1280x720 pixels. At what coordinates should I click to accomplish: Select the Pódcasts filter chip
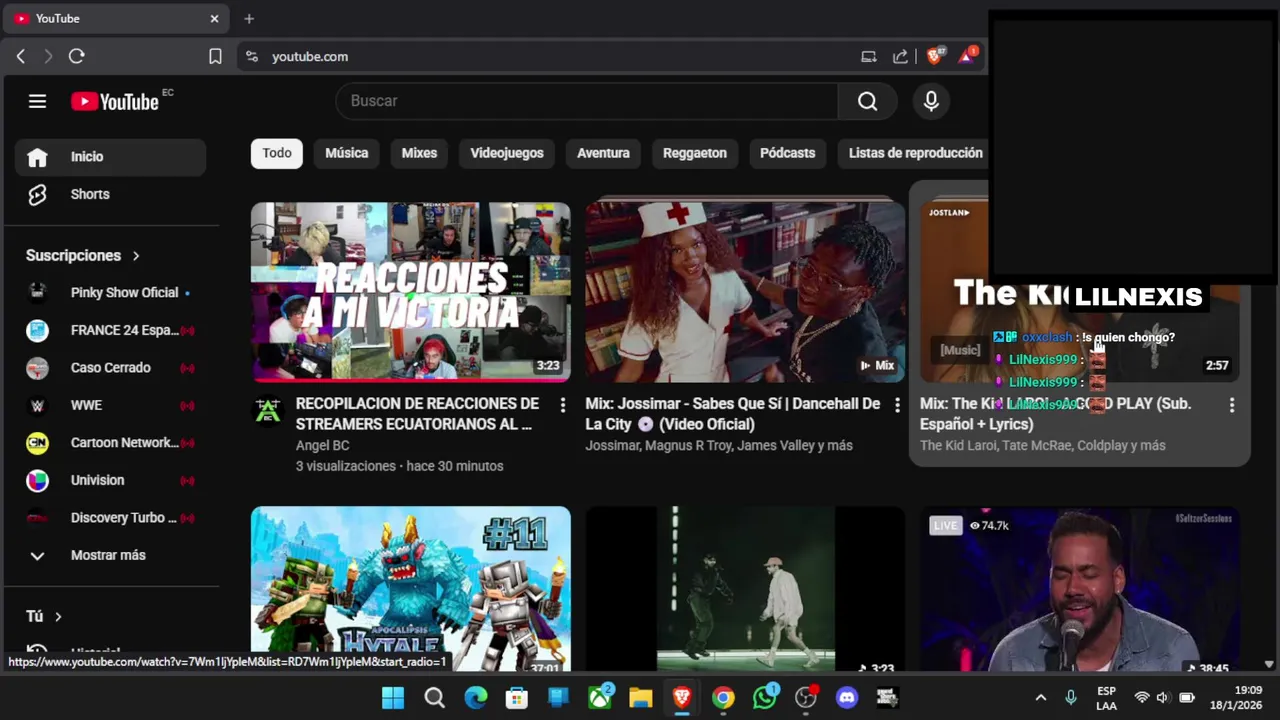click(x=788, y=153)
